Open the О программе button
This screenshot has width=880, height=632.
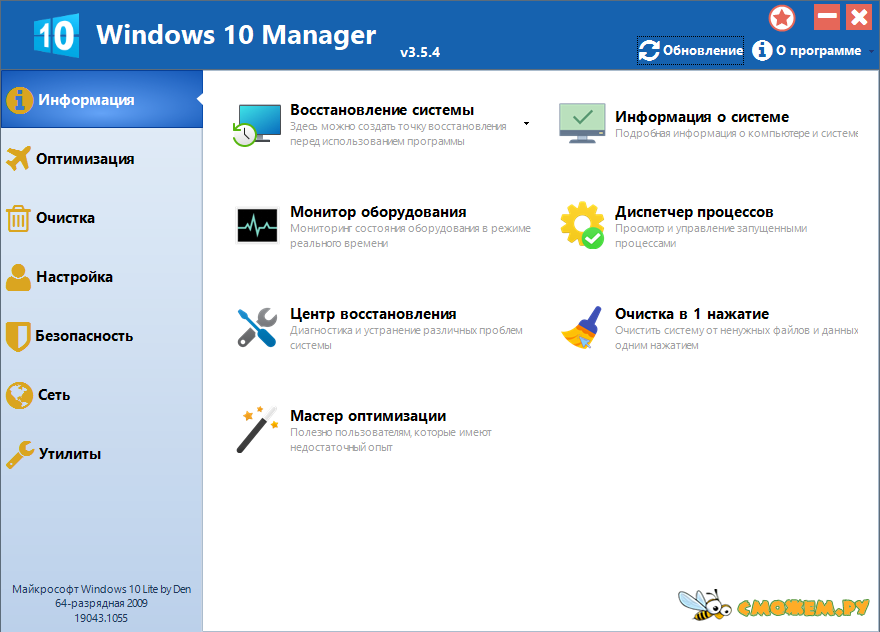click(807, 51)
